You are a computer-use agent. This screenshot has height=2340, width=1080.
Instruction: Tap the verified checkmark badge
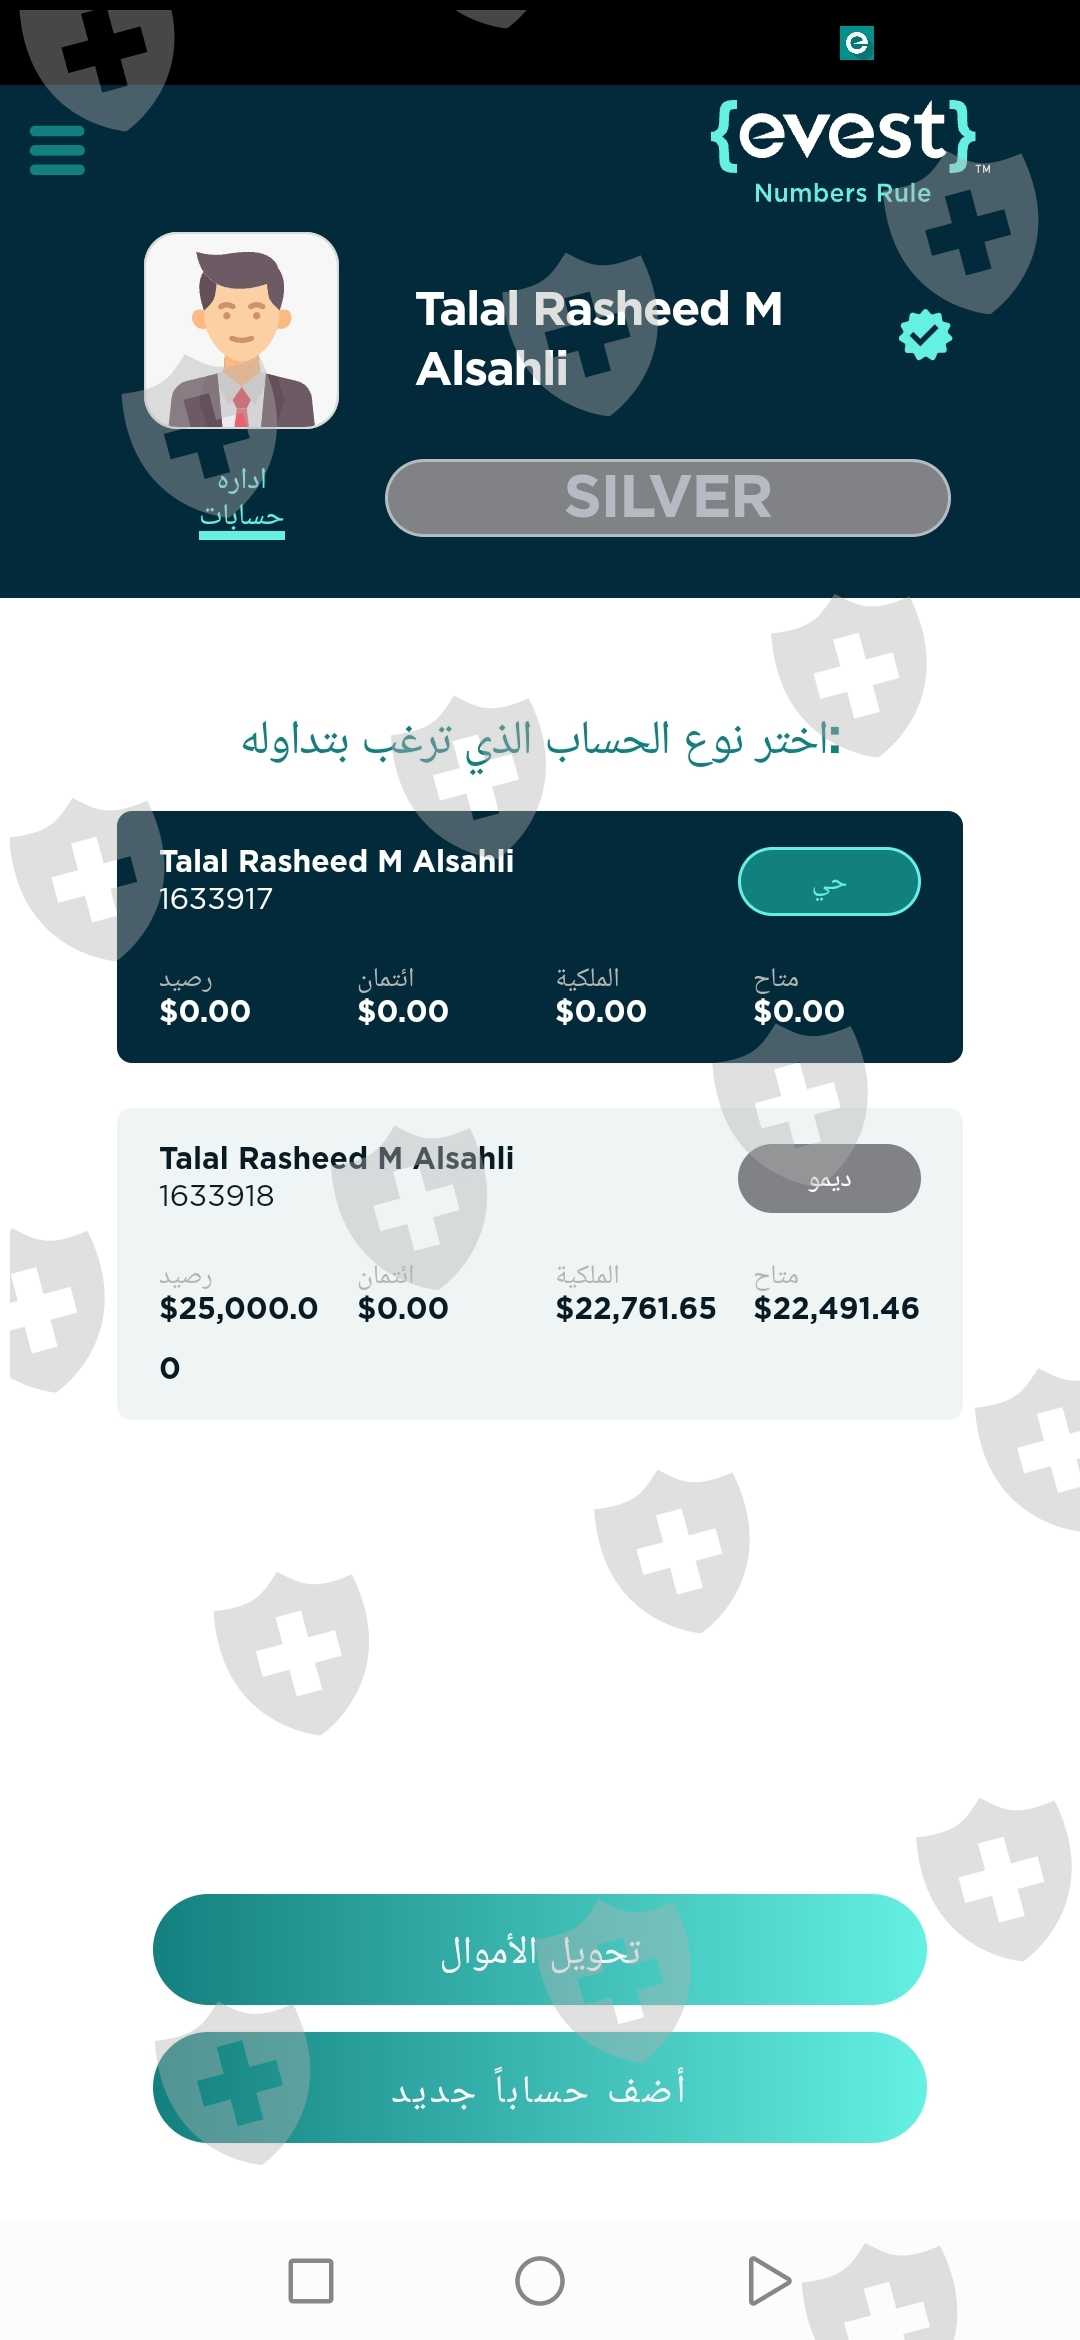click(925, 335)
